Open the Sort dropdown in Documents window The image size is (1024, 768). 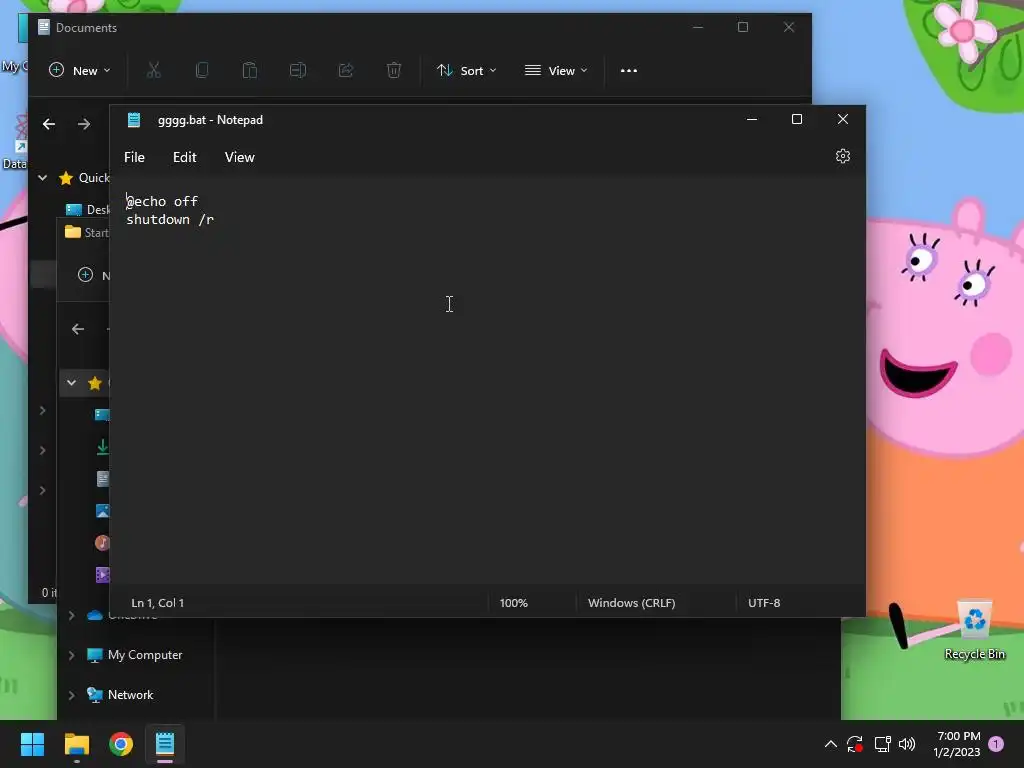coord(466,71)
